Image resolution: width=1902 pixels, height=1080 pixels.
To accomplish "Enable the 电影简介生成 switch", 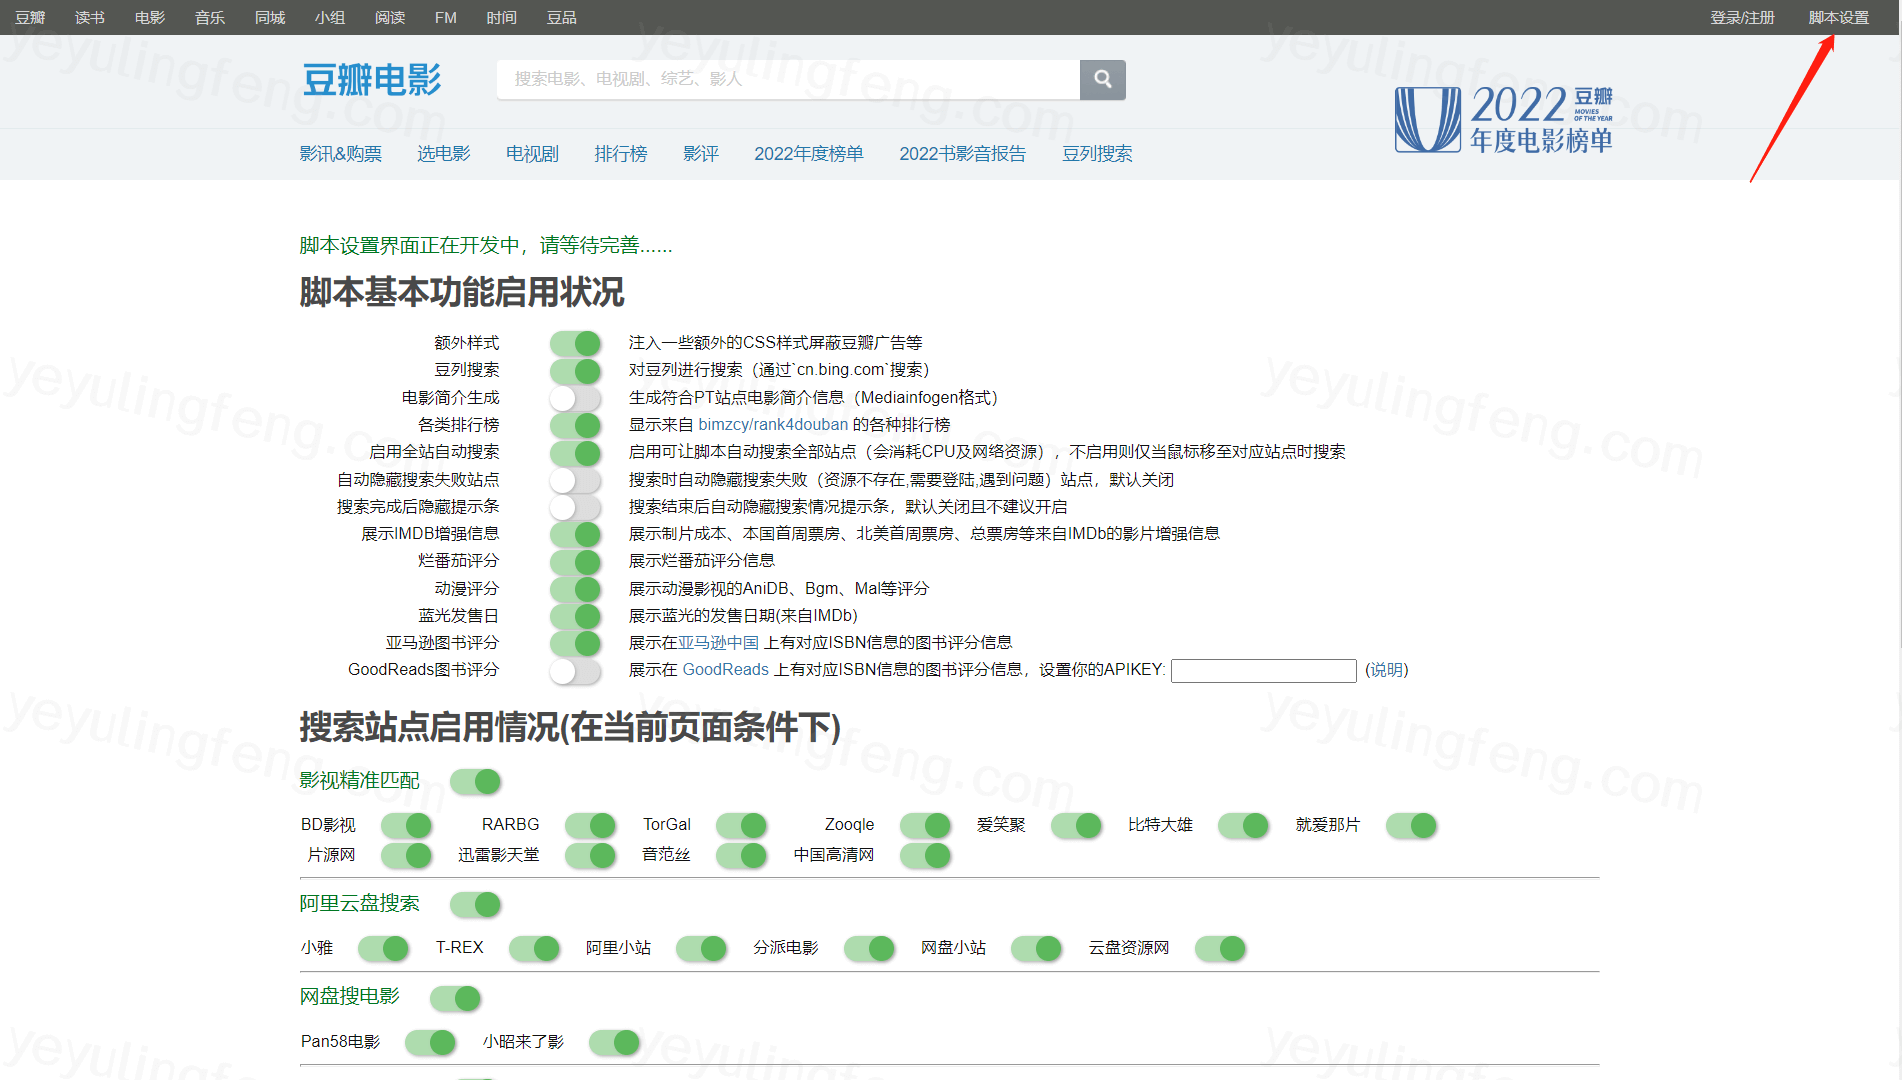I will tap(575, 398).
